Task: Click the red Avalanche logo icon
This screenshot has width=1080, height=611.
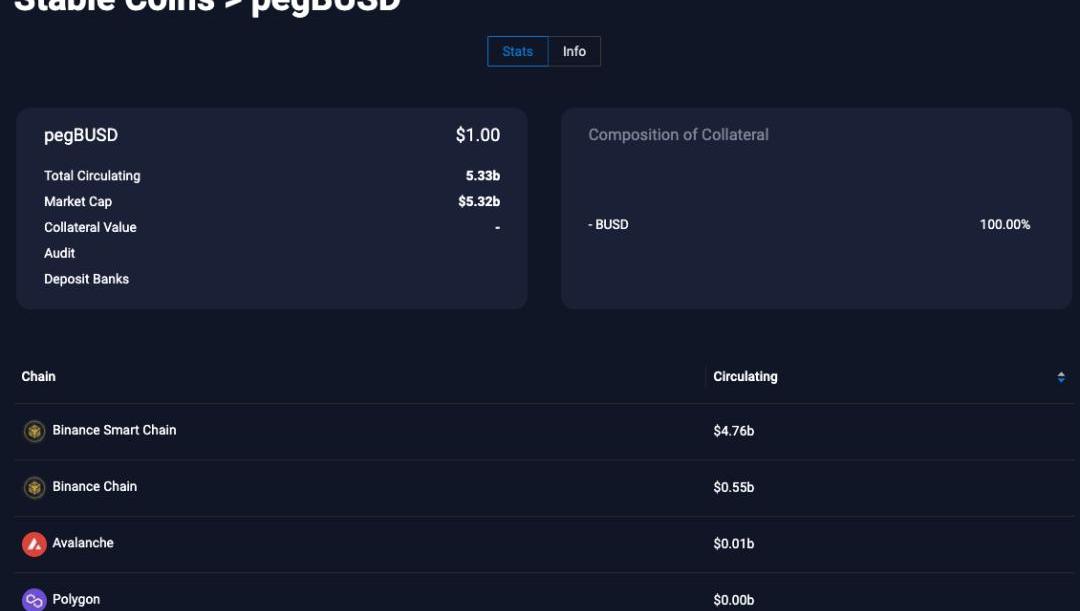Action: 35,544
